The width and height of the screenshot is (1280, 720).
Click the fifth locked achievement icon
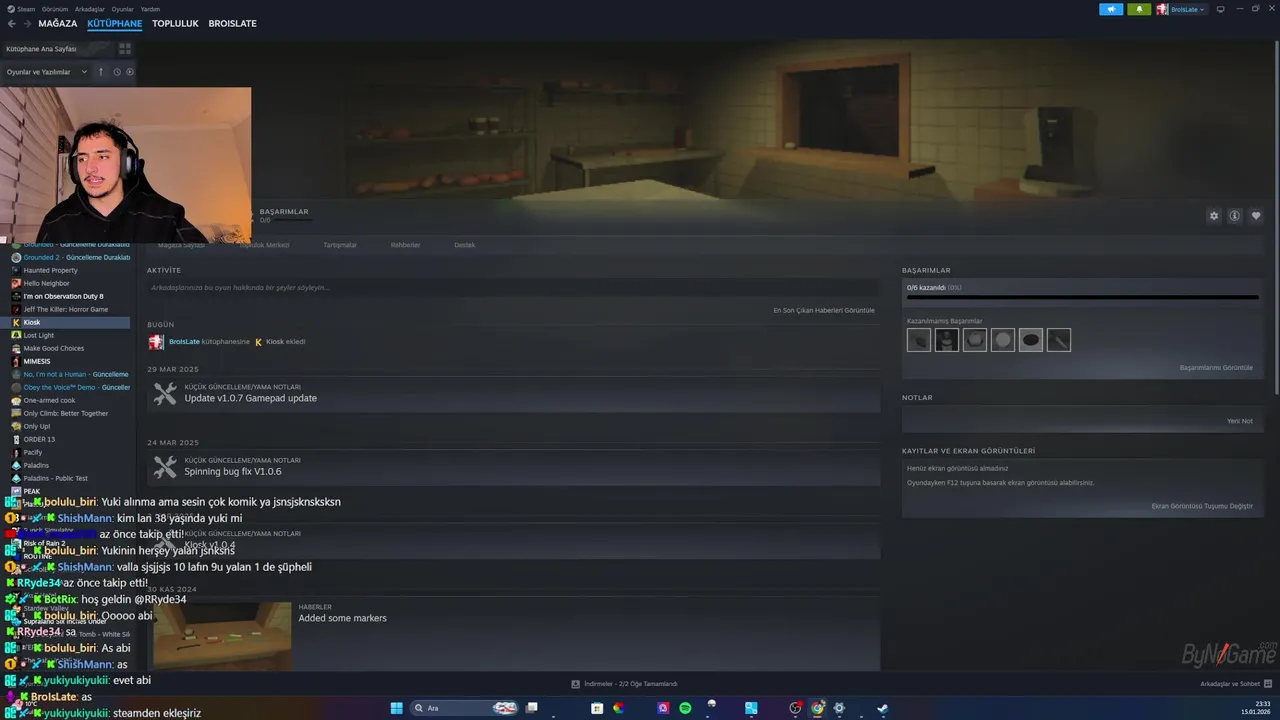click(x=1031, y=340)
